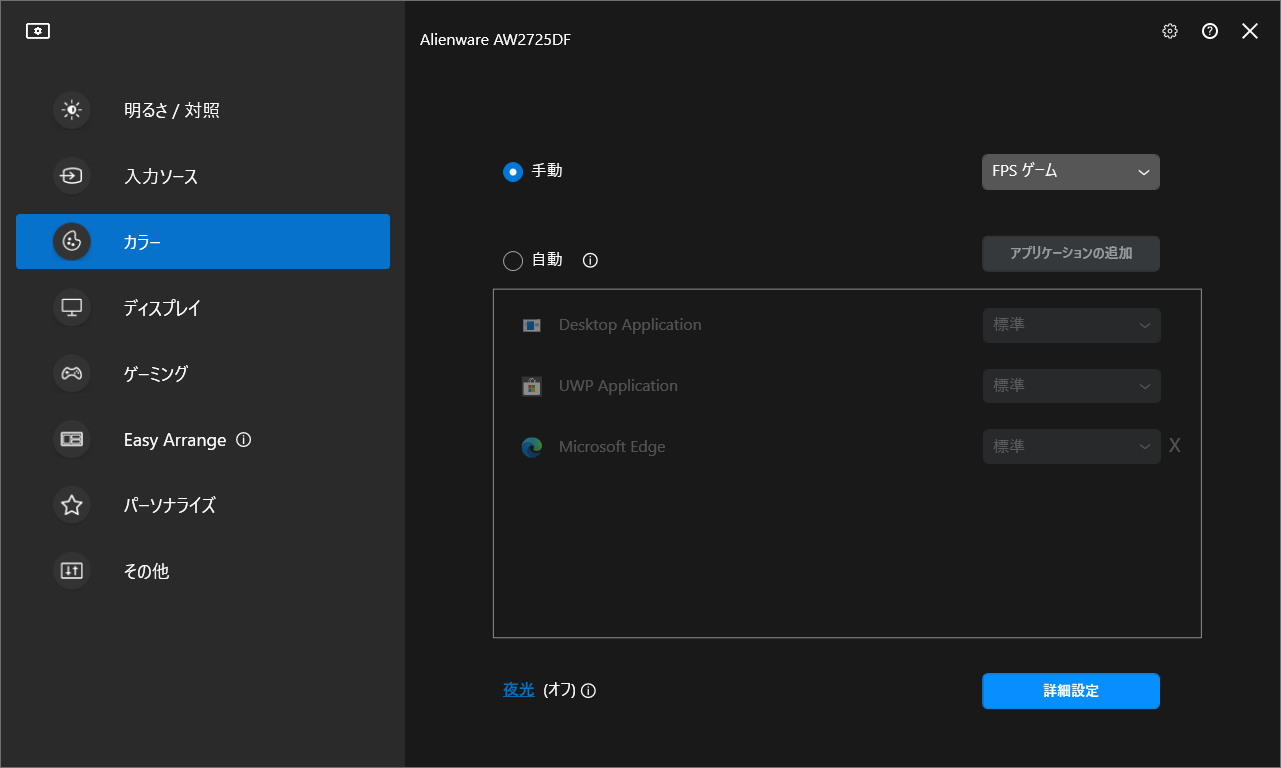Click the Desktop Application icon
Image resolution: width=1281 pixels, height=768 pixels.
click(x=531, y=325)
